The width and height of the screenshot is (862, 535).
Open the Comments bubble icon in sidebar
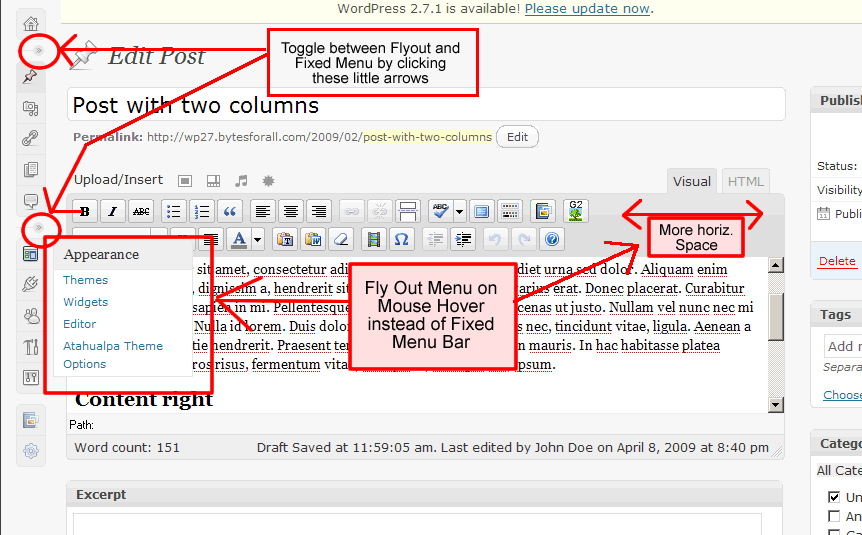click(31, 201)
